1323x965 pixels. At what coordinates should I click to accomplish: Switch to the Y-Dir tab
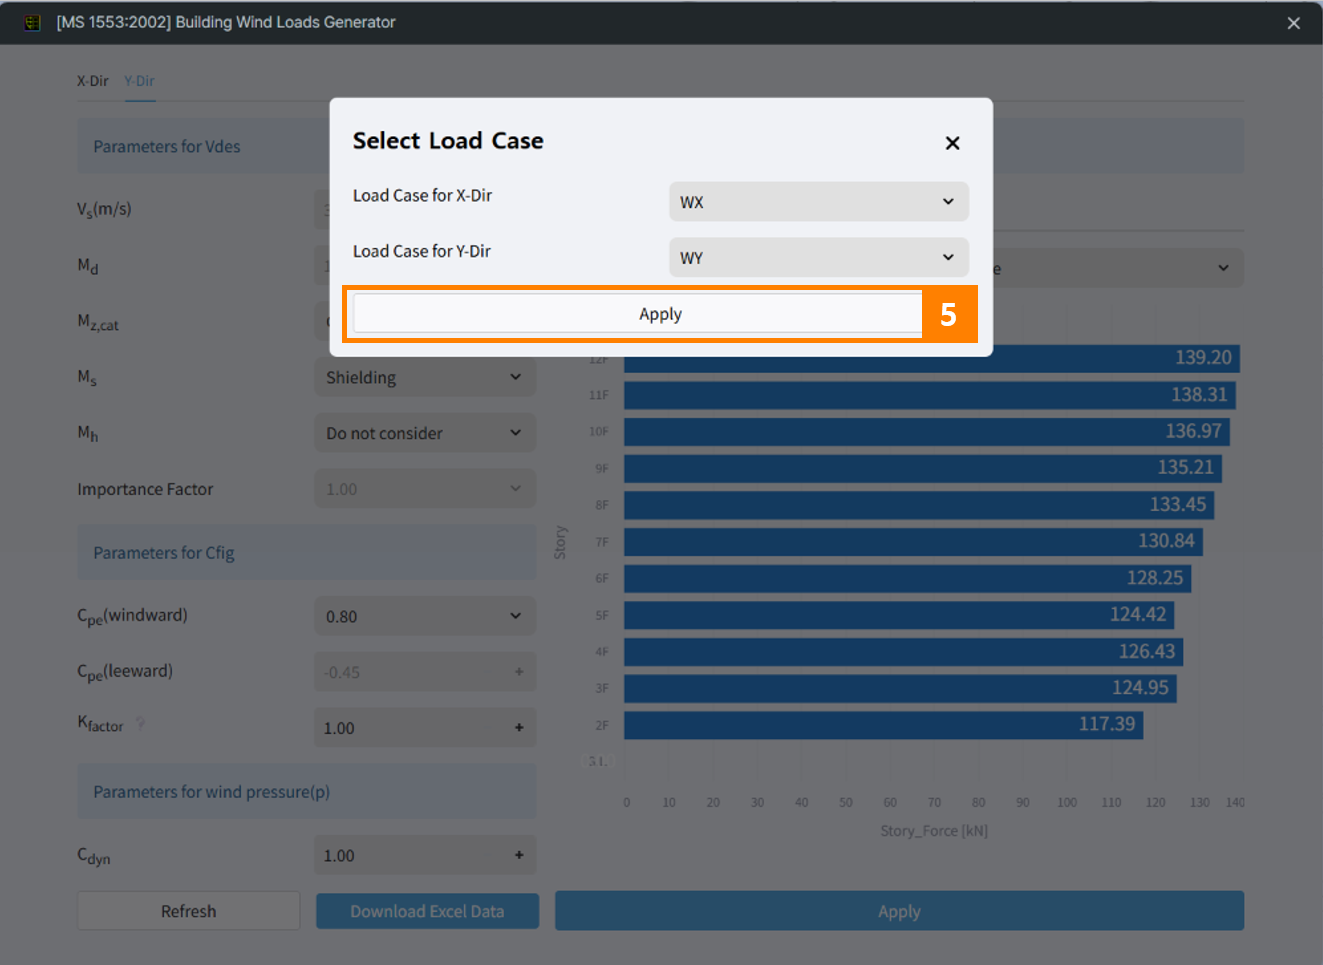pos(139,81)
